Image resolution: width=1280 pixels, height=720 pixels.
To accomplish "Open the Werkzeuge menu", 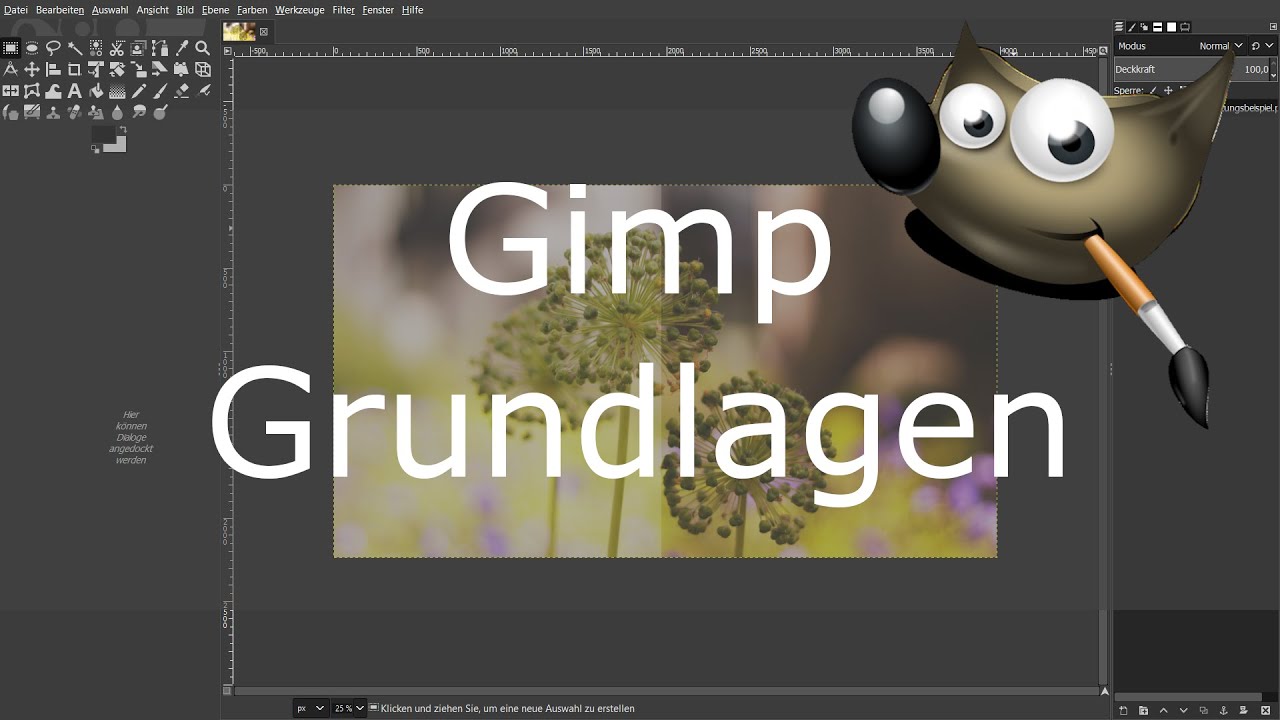I will [299, 10].
